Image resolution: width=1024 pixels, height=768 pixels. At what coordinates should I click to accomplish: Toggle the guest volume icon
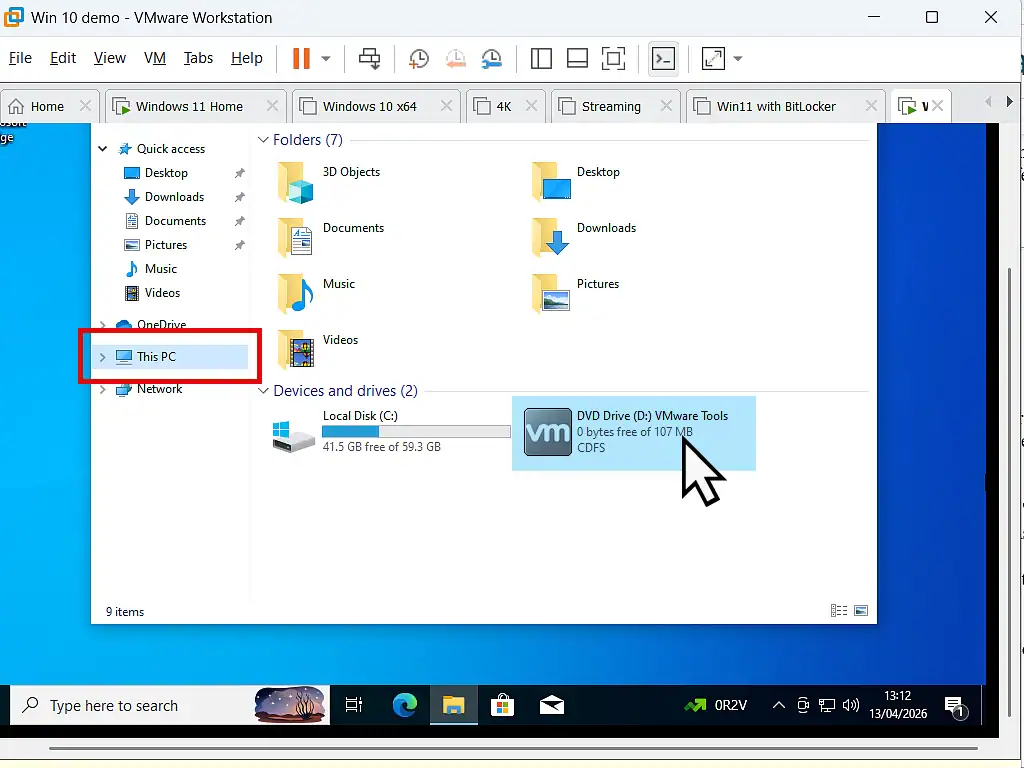click(849, 705)
